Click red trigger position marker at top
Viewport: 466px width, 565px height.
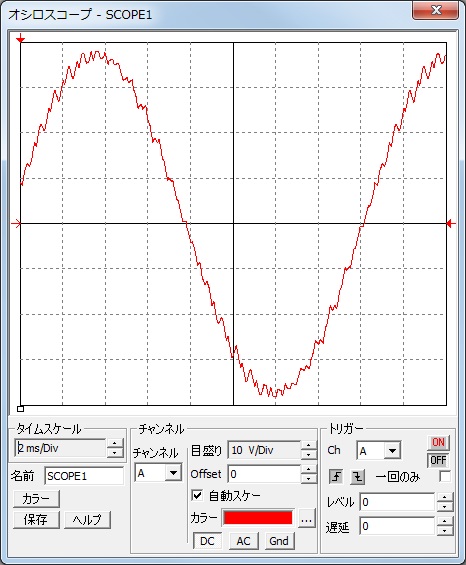(21, 38)
